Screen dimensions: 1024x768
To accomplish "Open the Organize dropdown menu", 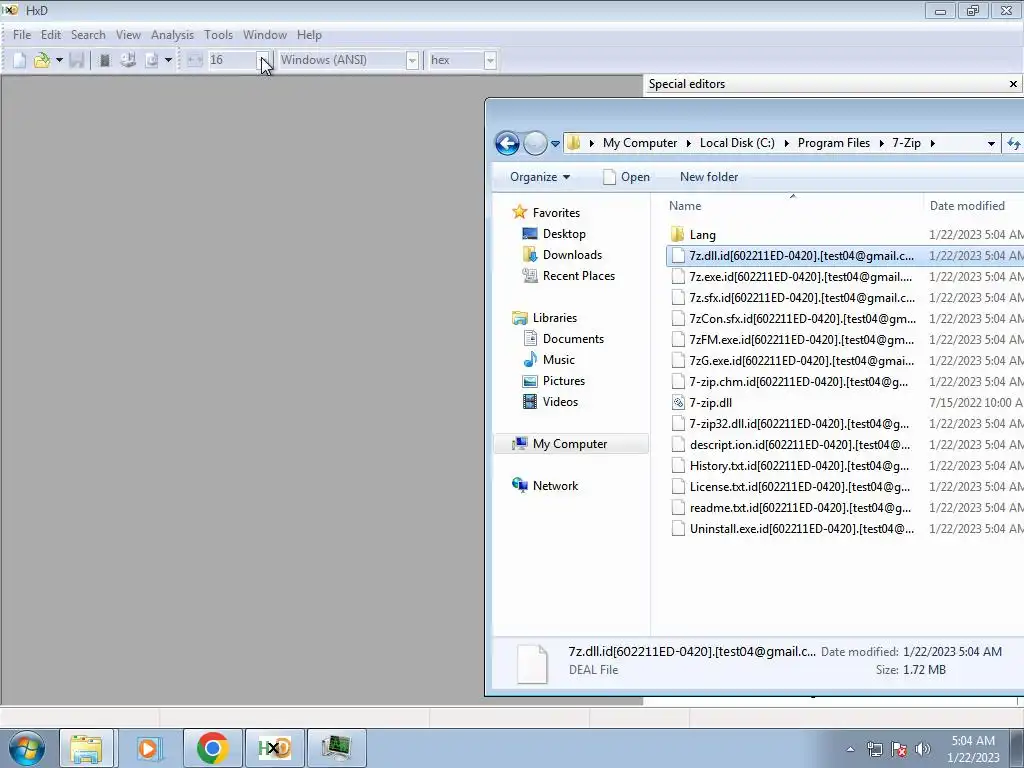I will 540,177.
